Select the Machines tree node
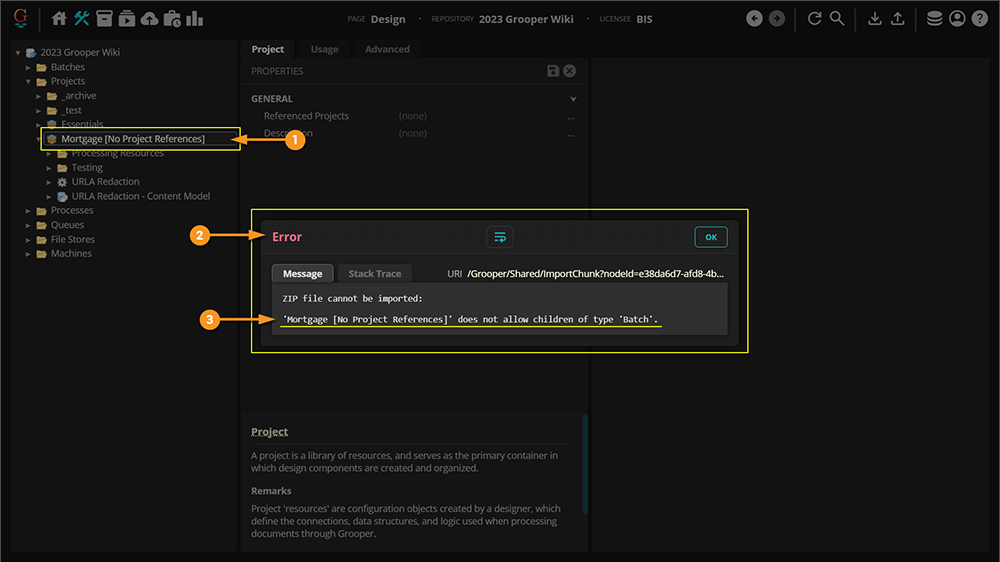1000x562 pixels. (71, 253)
